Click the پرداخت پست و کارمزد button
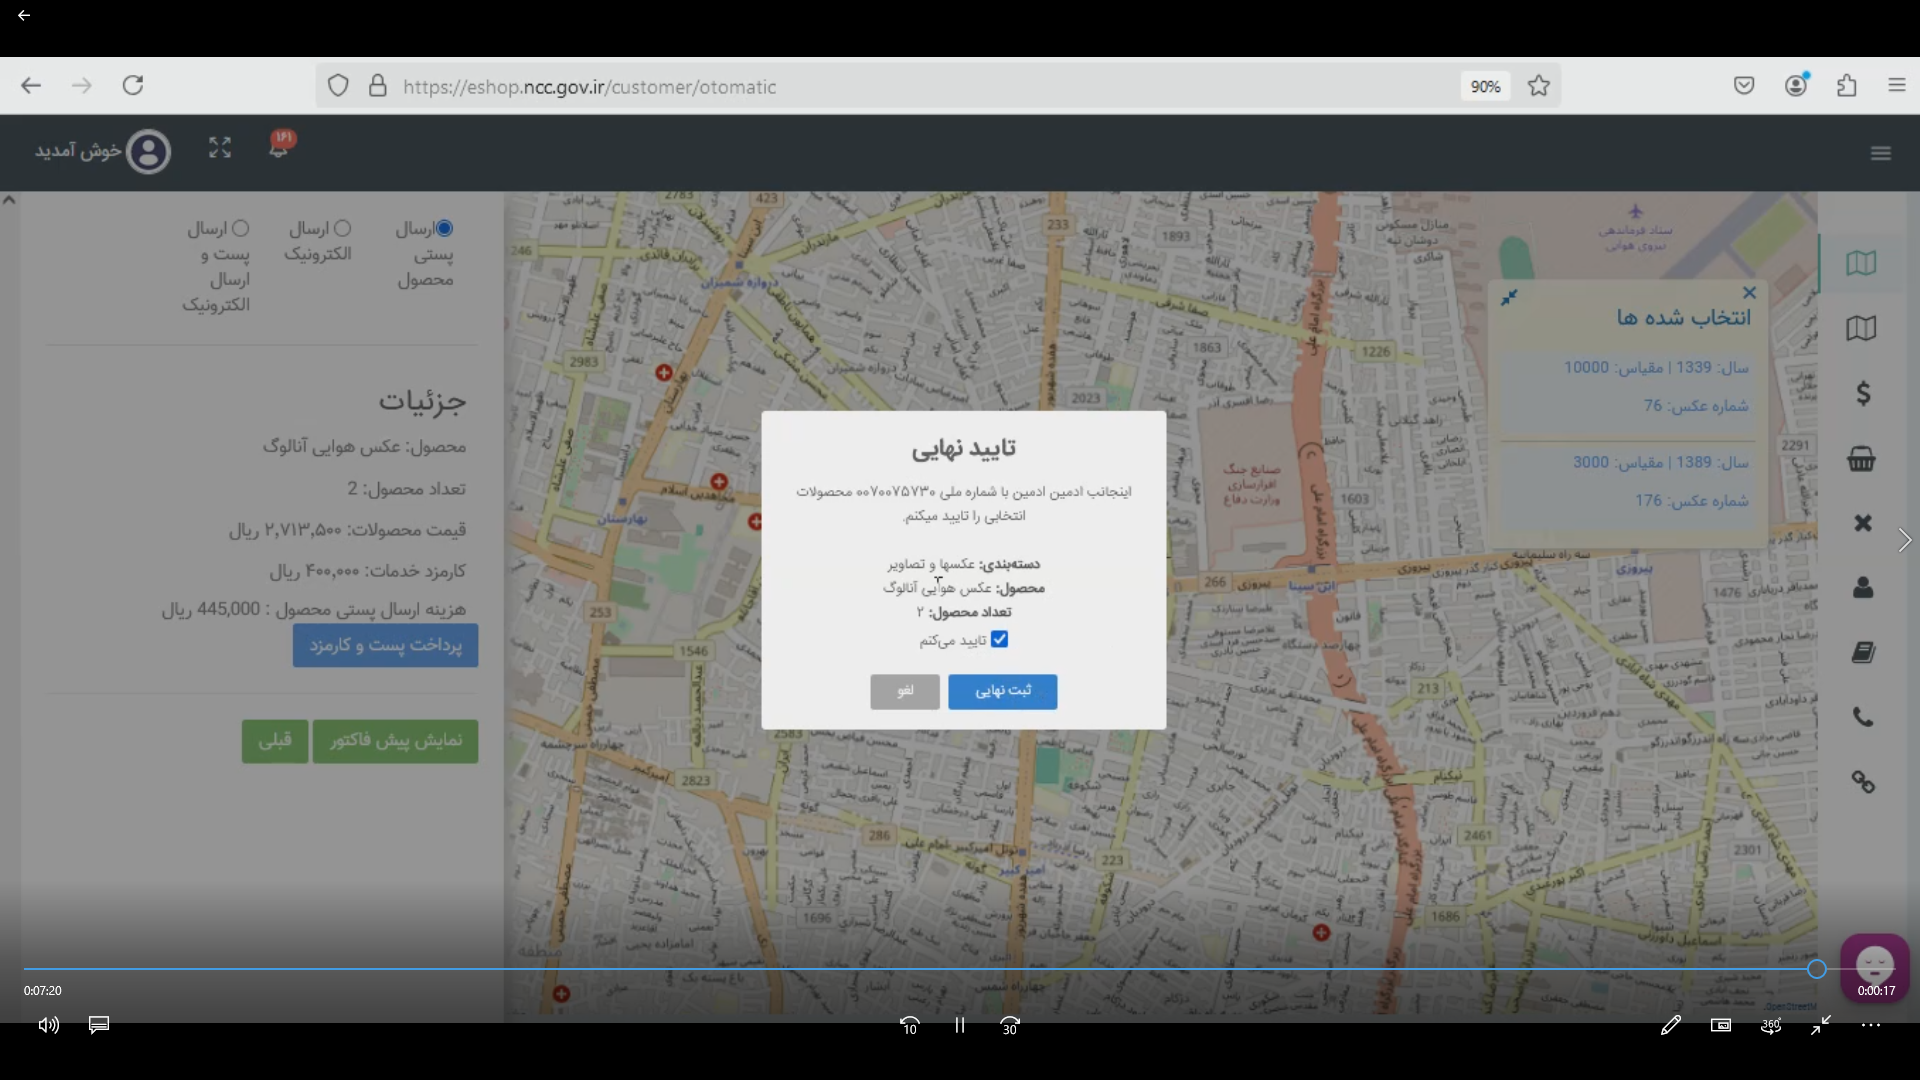 click(385, 646)
